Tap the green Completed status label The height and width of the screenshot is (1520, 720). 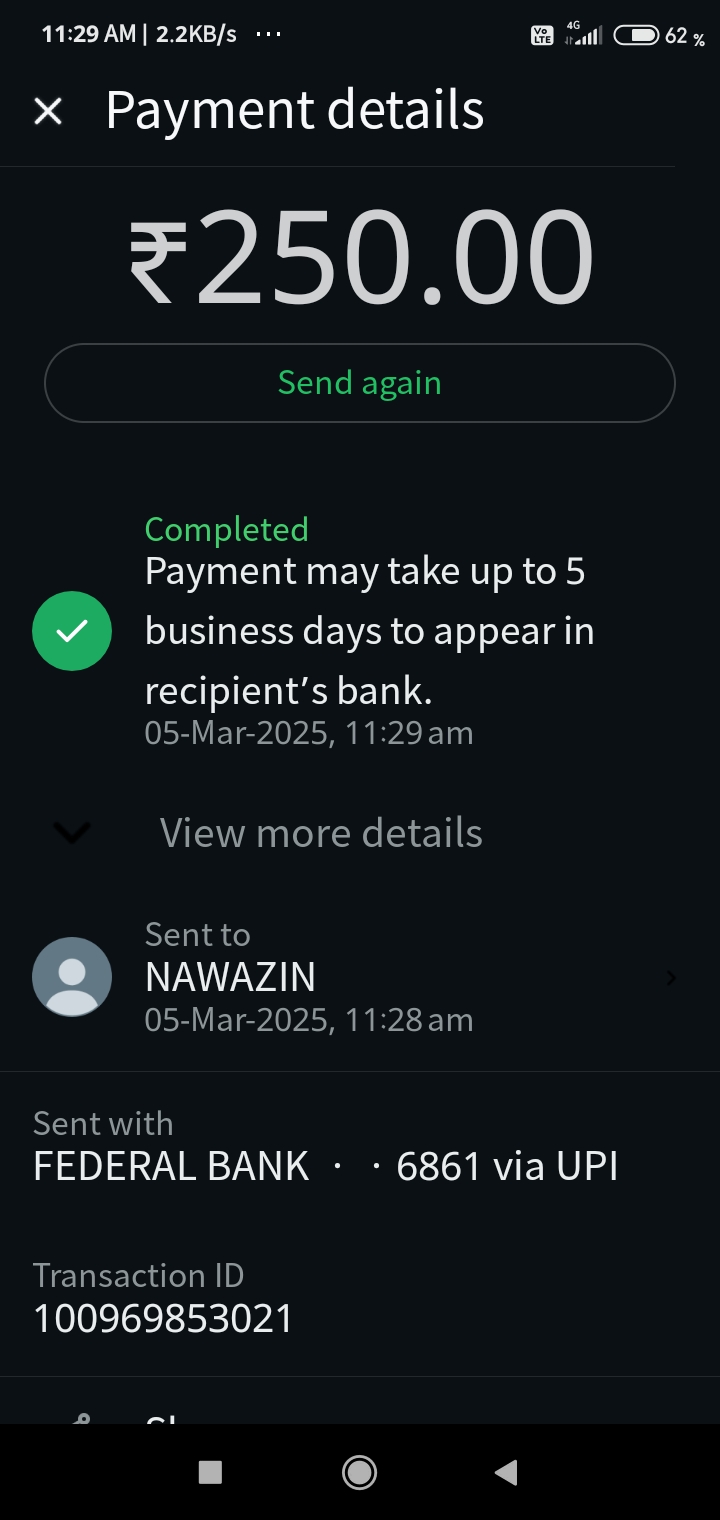tap(226, 529)
